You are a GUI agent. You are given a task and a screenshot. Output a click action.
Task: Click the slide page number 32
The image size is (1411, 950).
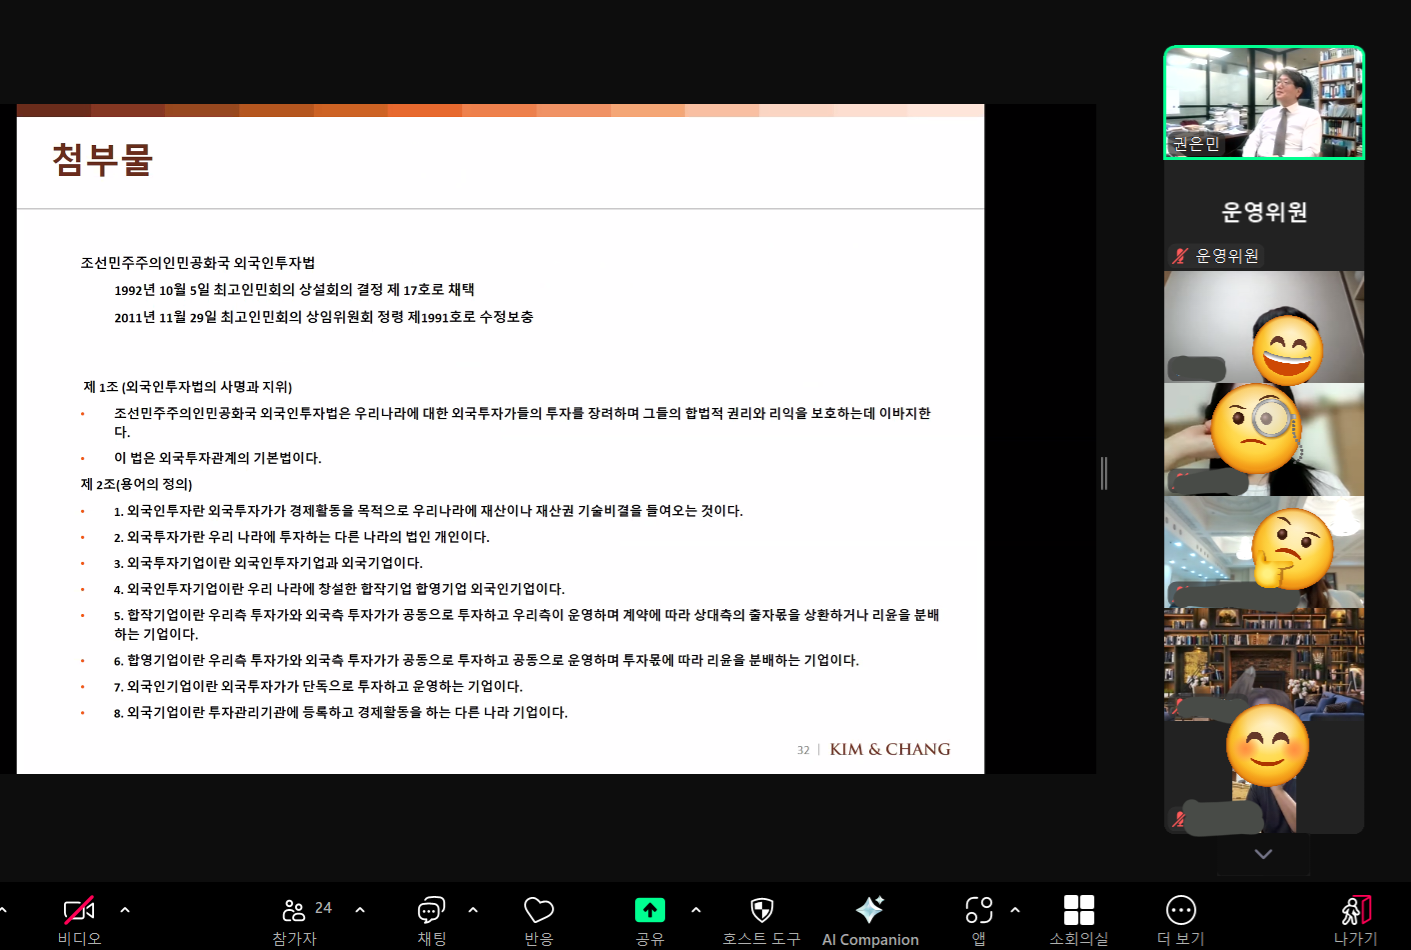[x=803, y=750]
